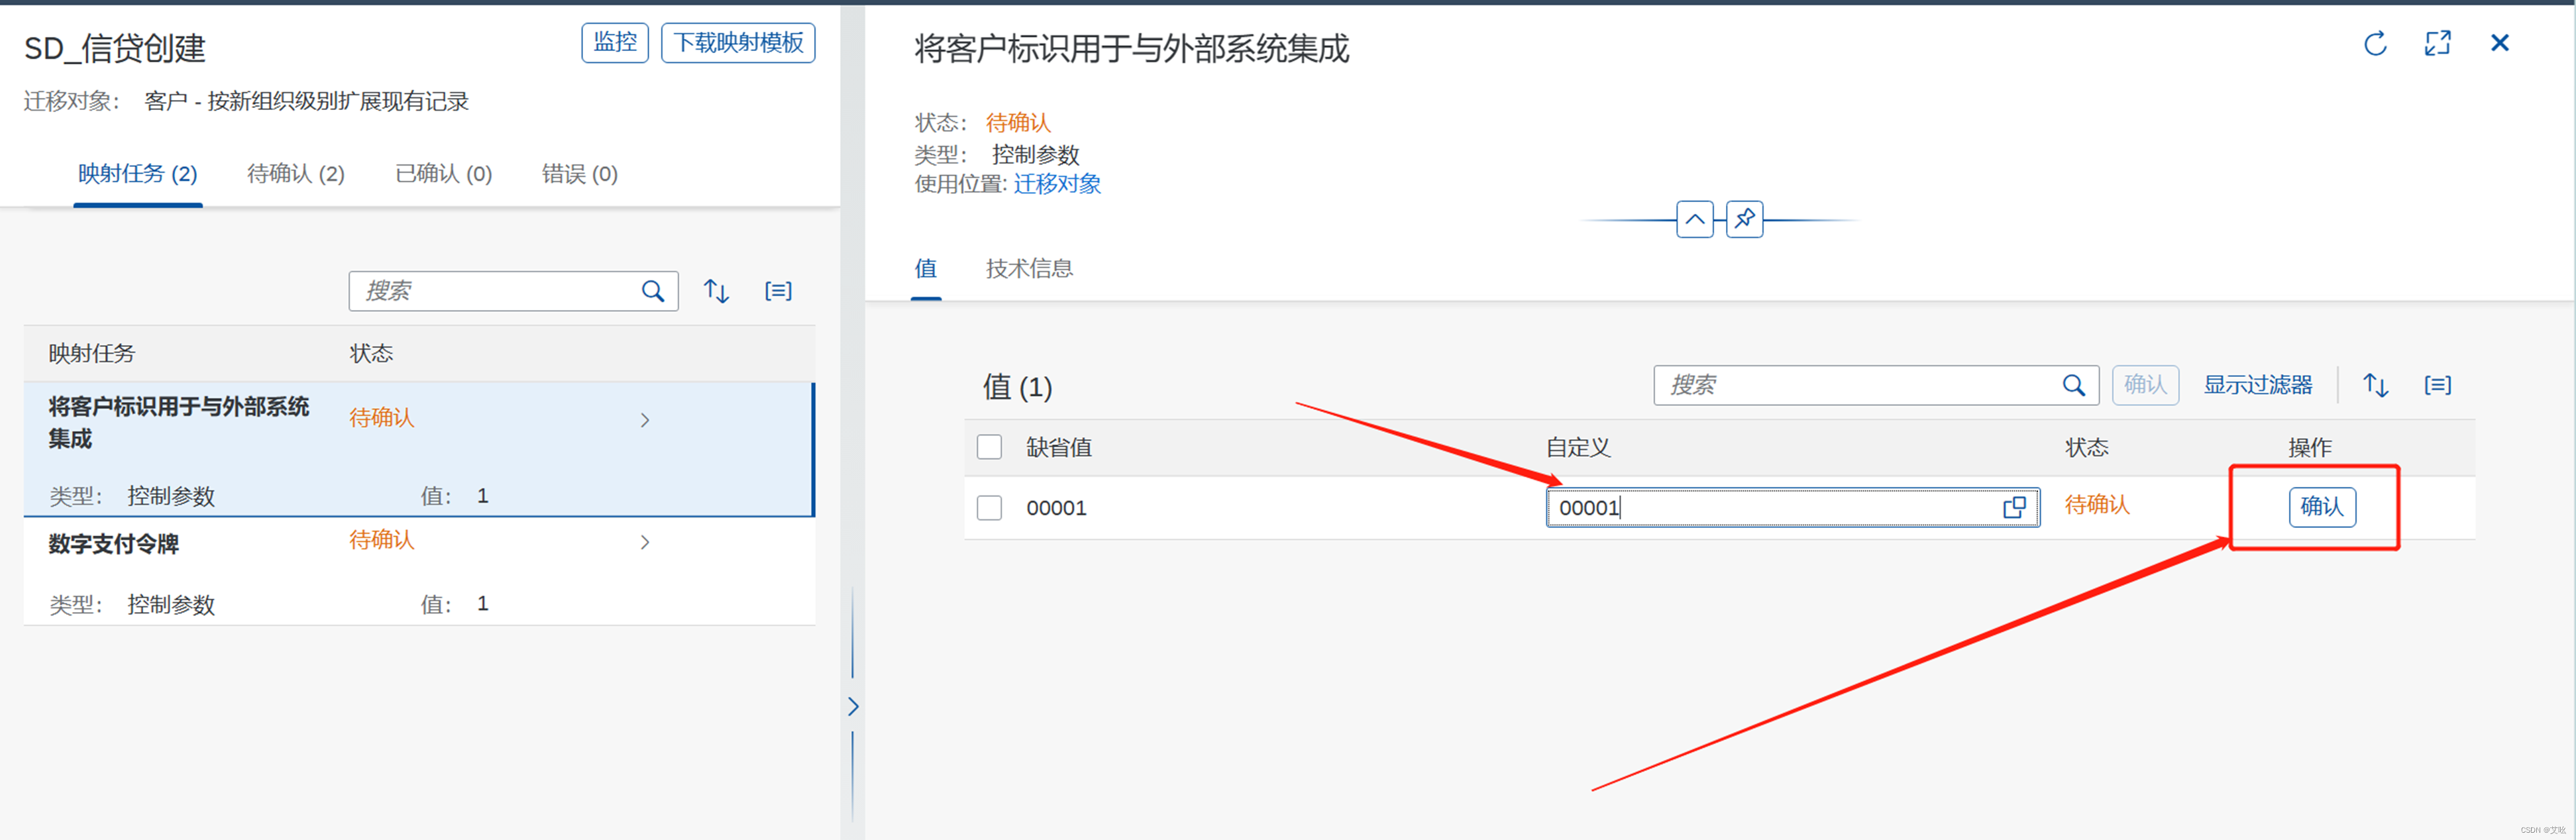Expand the left panel using splitter arrow
2576x840 pixels.
pos(853,706)
